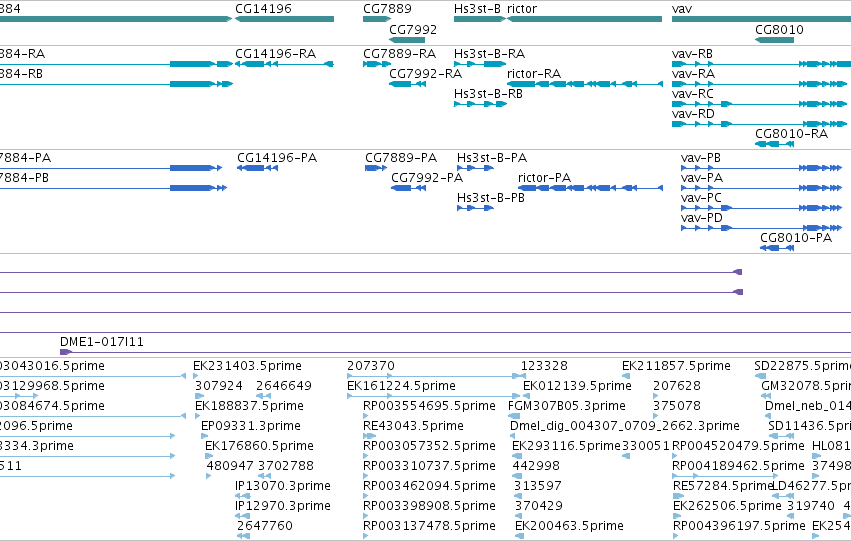851x541 pixels.
Task: Select the 2646649 feature label
Action: coord(284,386)
